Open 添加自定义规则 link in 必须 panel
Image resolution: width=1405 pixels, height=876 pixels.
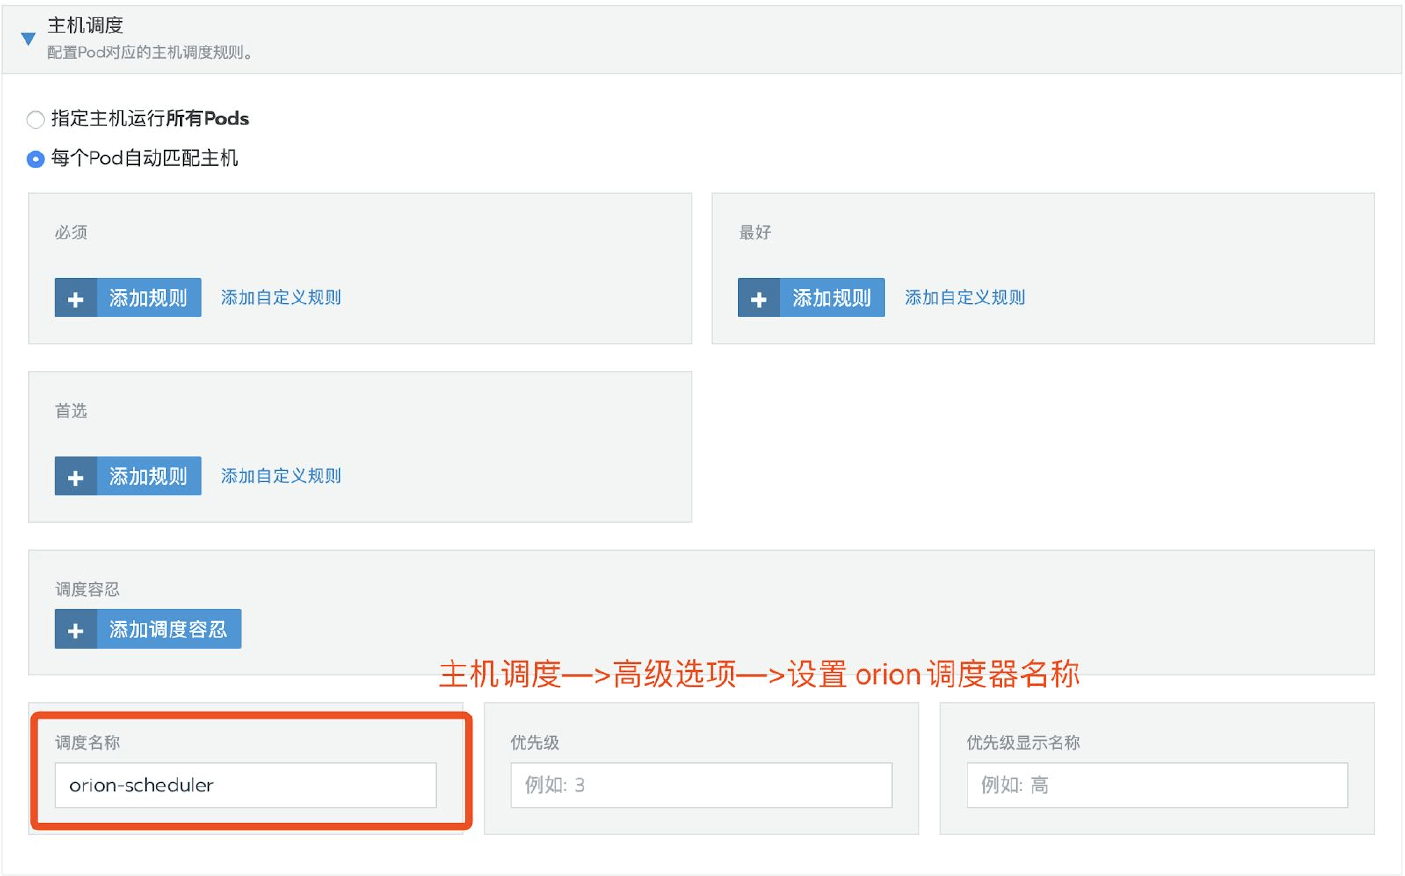(x=281, y=297)
